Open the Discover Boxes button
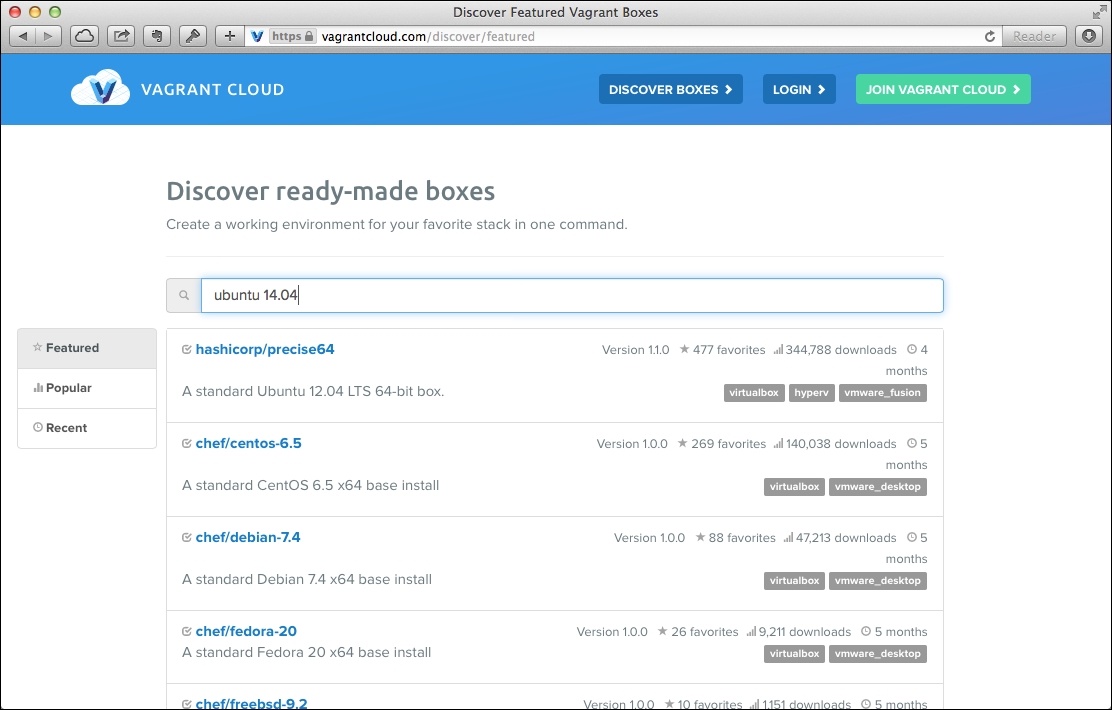The image size is (1112, 710). [x=670, y=89]
